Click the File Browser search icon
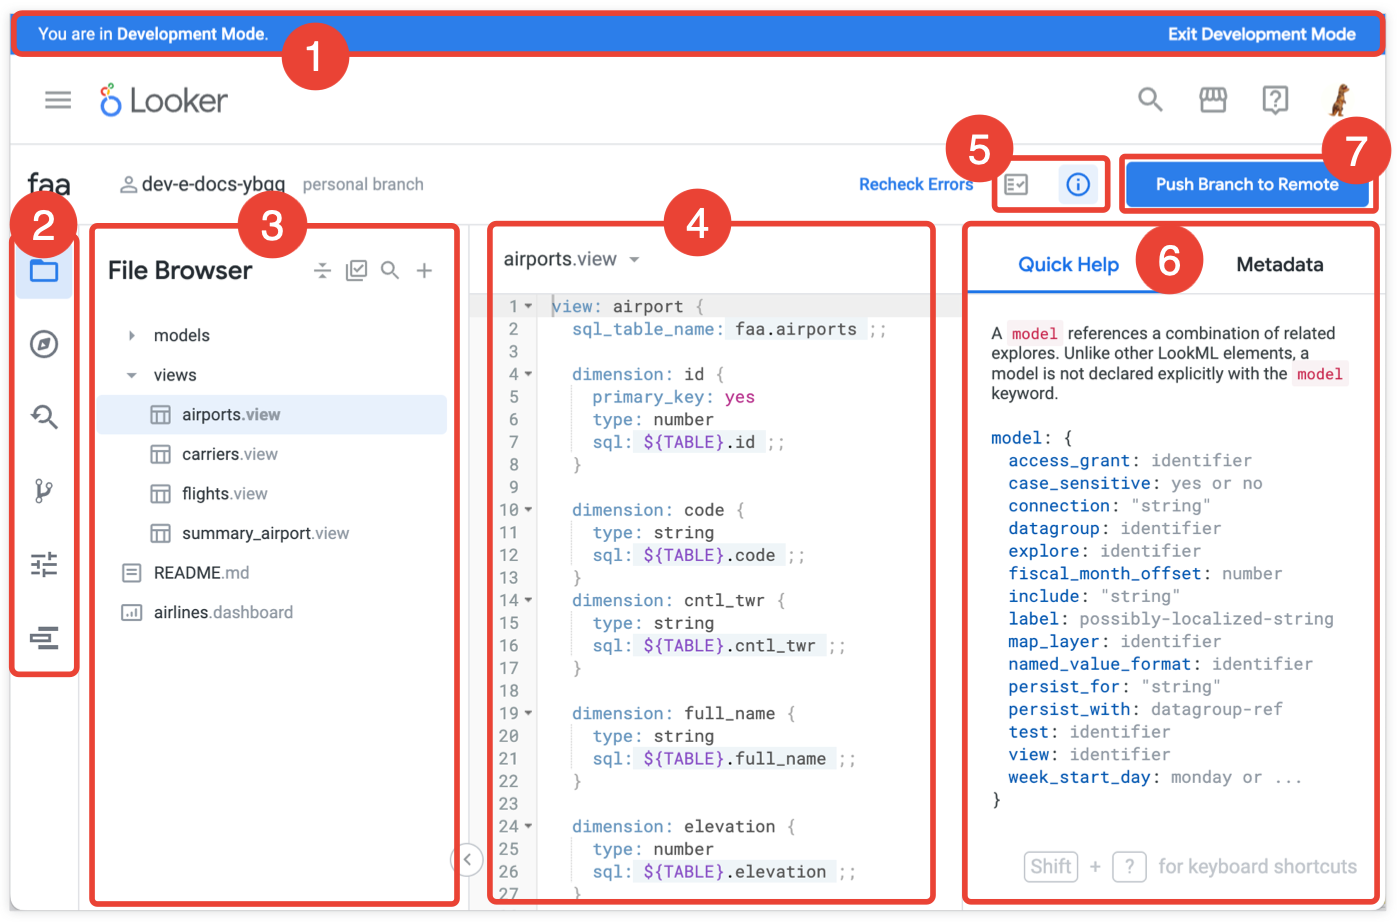This screenshot has height=922, width=1398. (x=390, y=270)
